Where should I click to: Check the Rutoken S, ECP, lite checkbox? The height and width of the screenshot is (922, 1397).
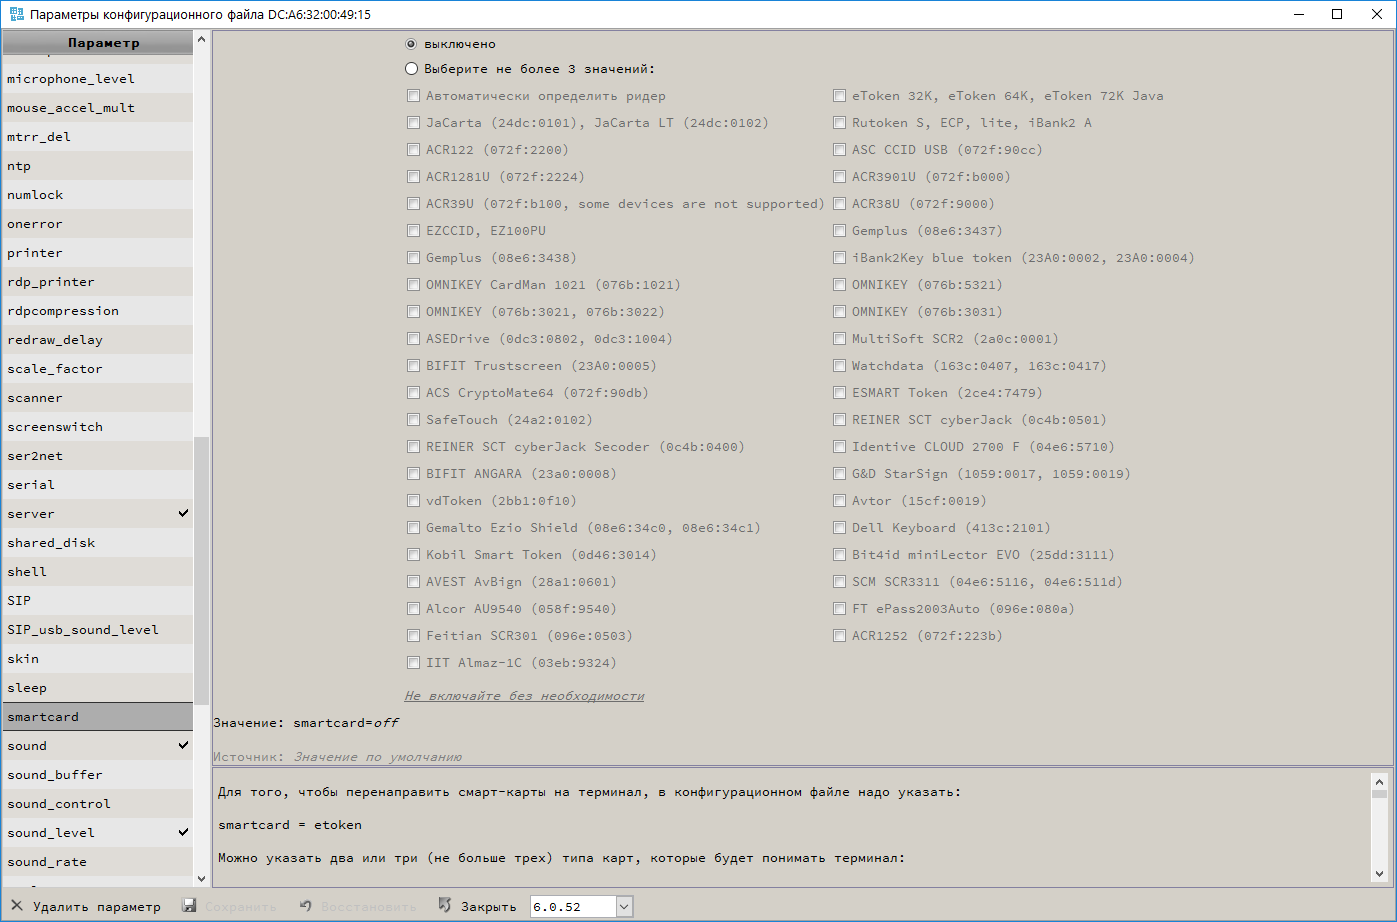840,123
